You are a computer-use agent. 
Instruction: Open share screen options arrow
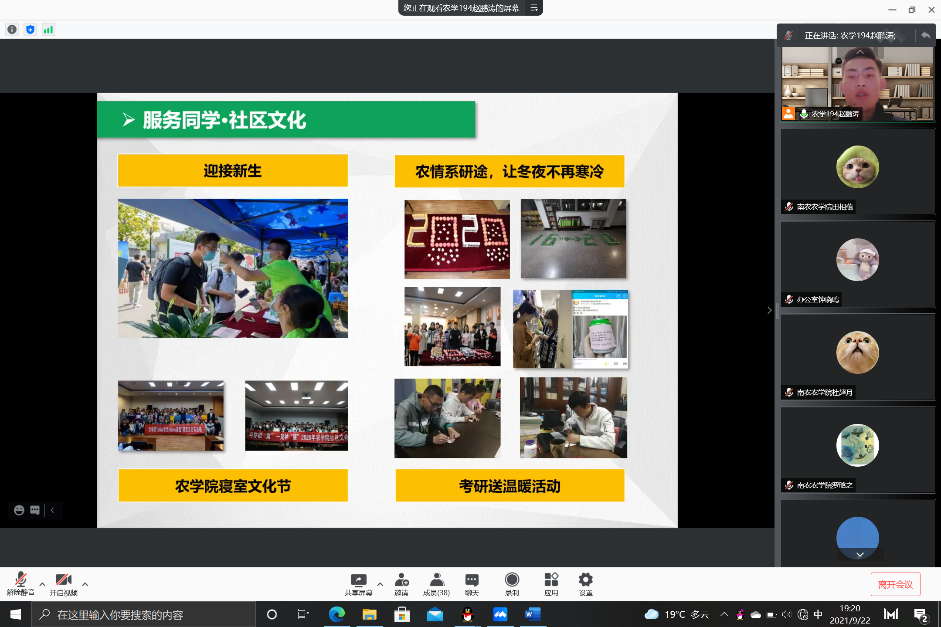[379, 584]
